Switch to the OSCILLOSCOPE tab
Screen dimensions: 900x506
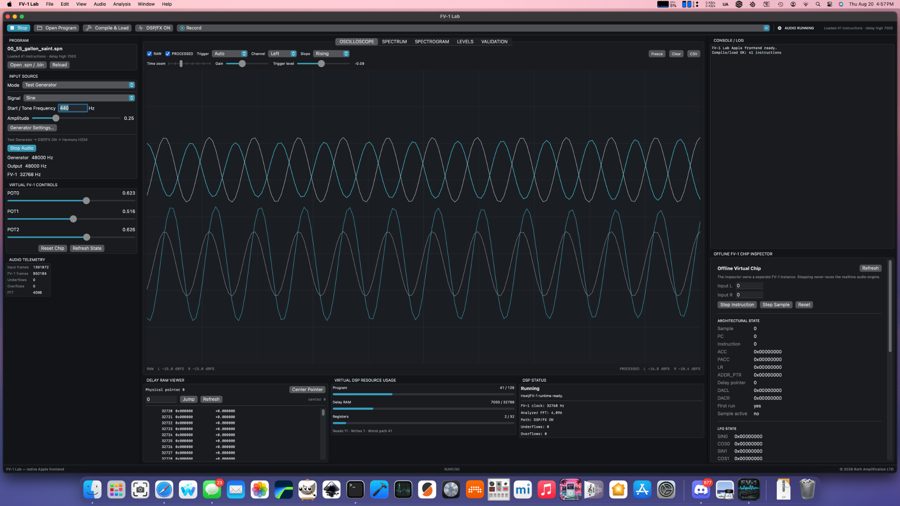coord(356,41)
